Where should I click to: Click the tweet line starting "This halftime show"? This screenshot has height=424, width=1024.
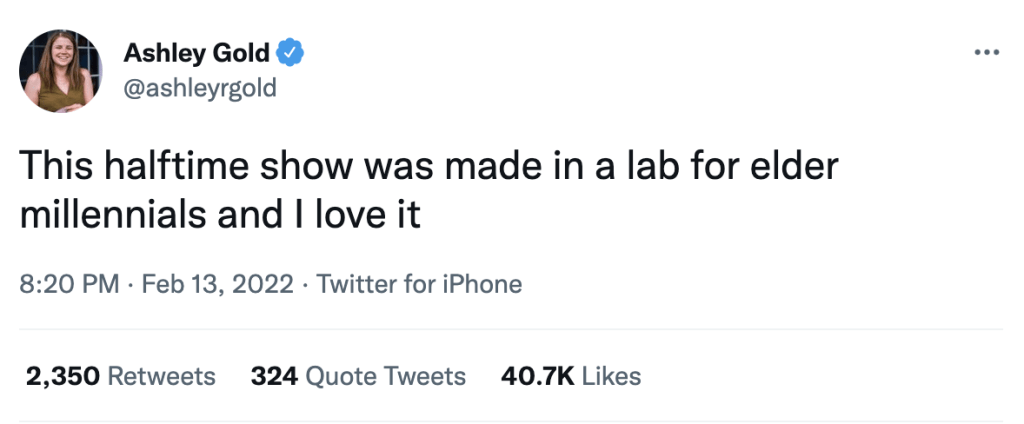[428, 166]
